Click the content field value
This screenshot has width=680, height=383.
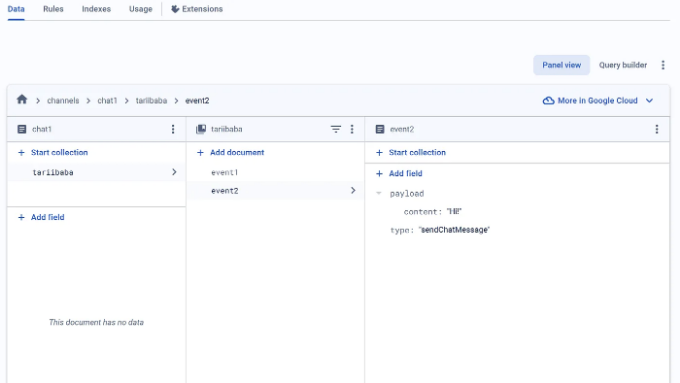[x=454, y=212]
